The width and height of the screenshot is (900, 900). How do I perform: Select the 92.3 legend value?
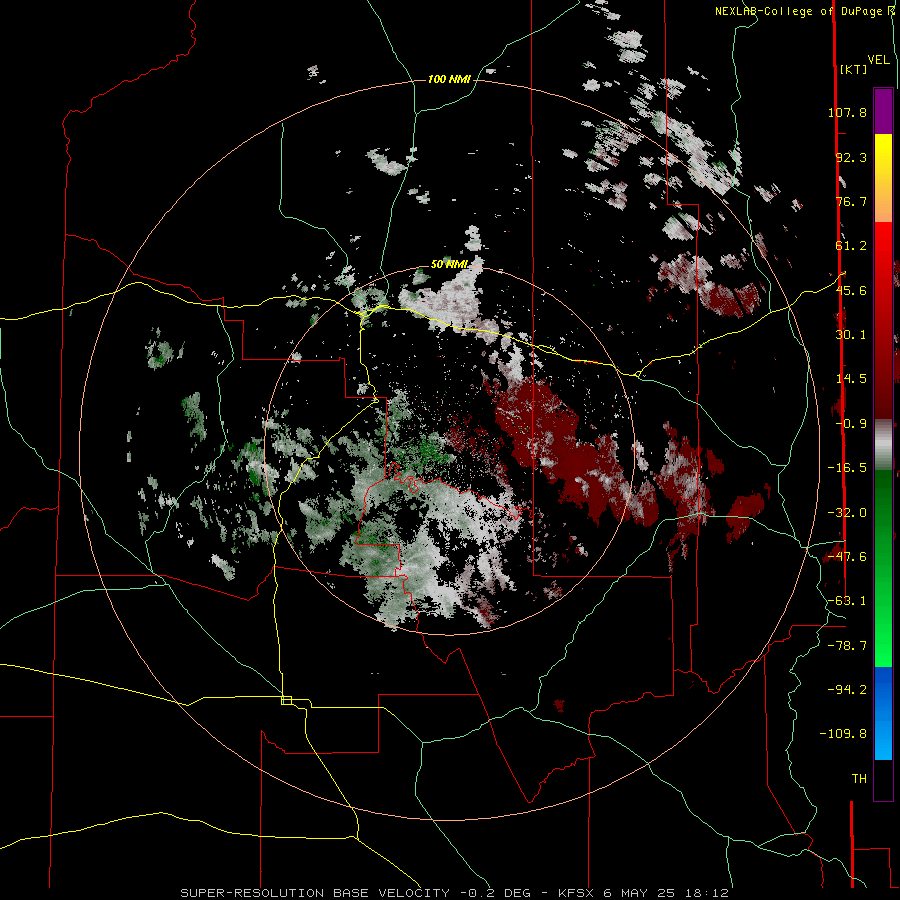851,157
